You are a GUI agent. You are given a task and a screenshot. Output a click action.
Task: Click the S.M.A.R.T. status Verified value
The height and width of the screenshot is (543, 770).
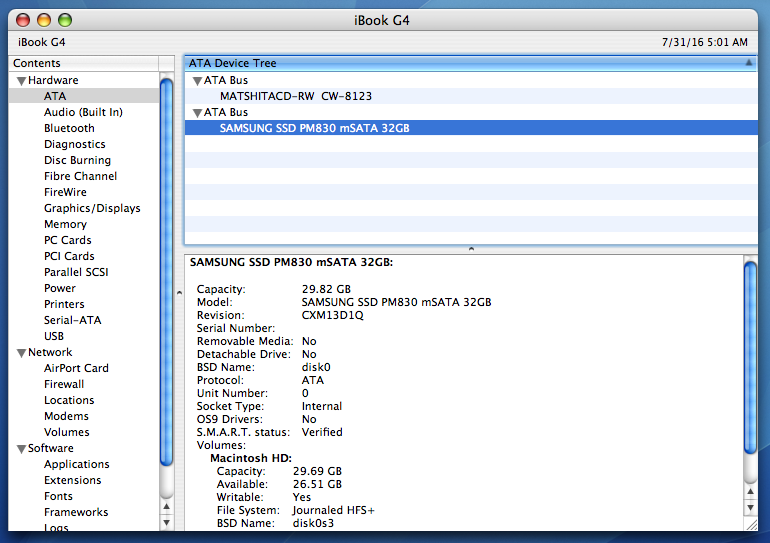click(x=322, y=433)
